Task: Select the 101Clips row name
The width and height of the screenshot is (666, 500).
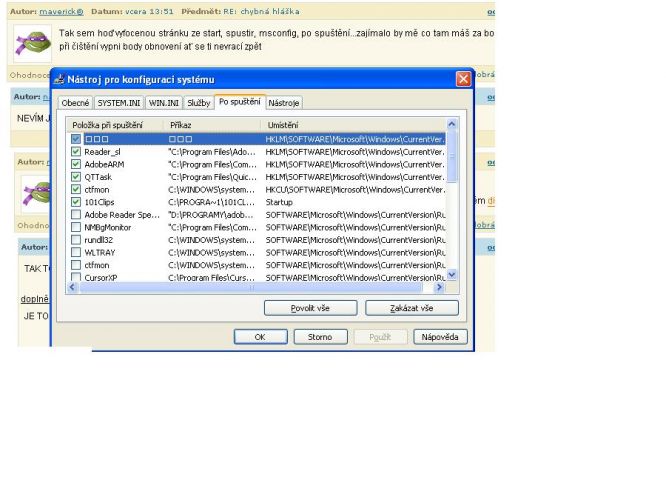Action: [x=99, y=202]
